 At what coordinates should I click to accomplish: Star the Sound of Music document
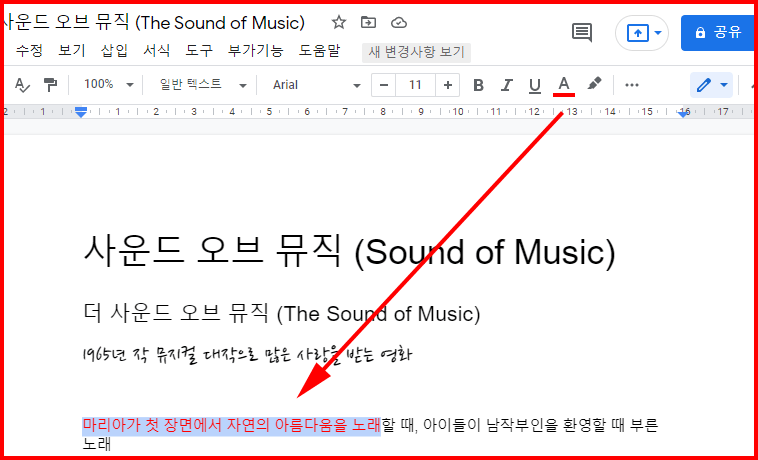(339, 22)
